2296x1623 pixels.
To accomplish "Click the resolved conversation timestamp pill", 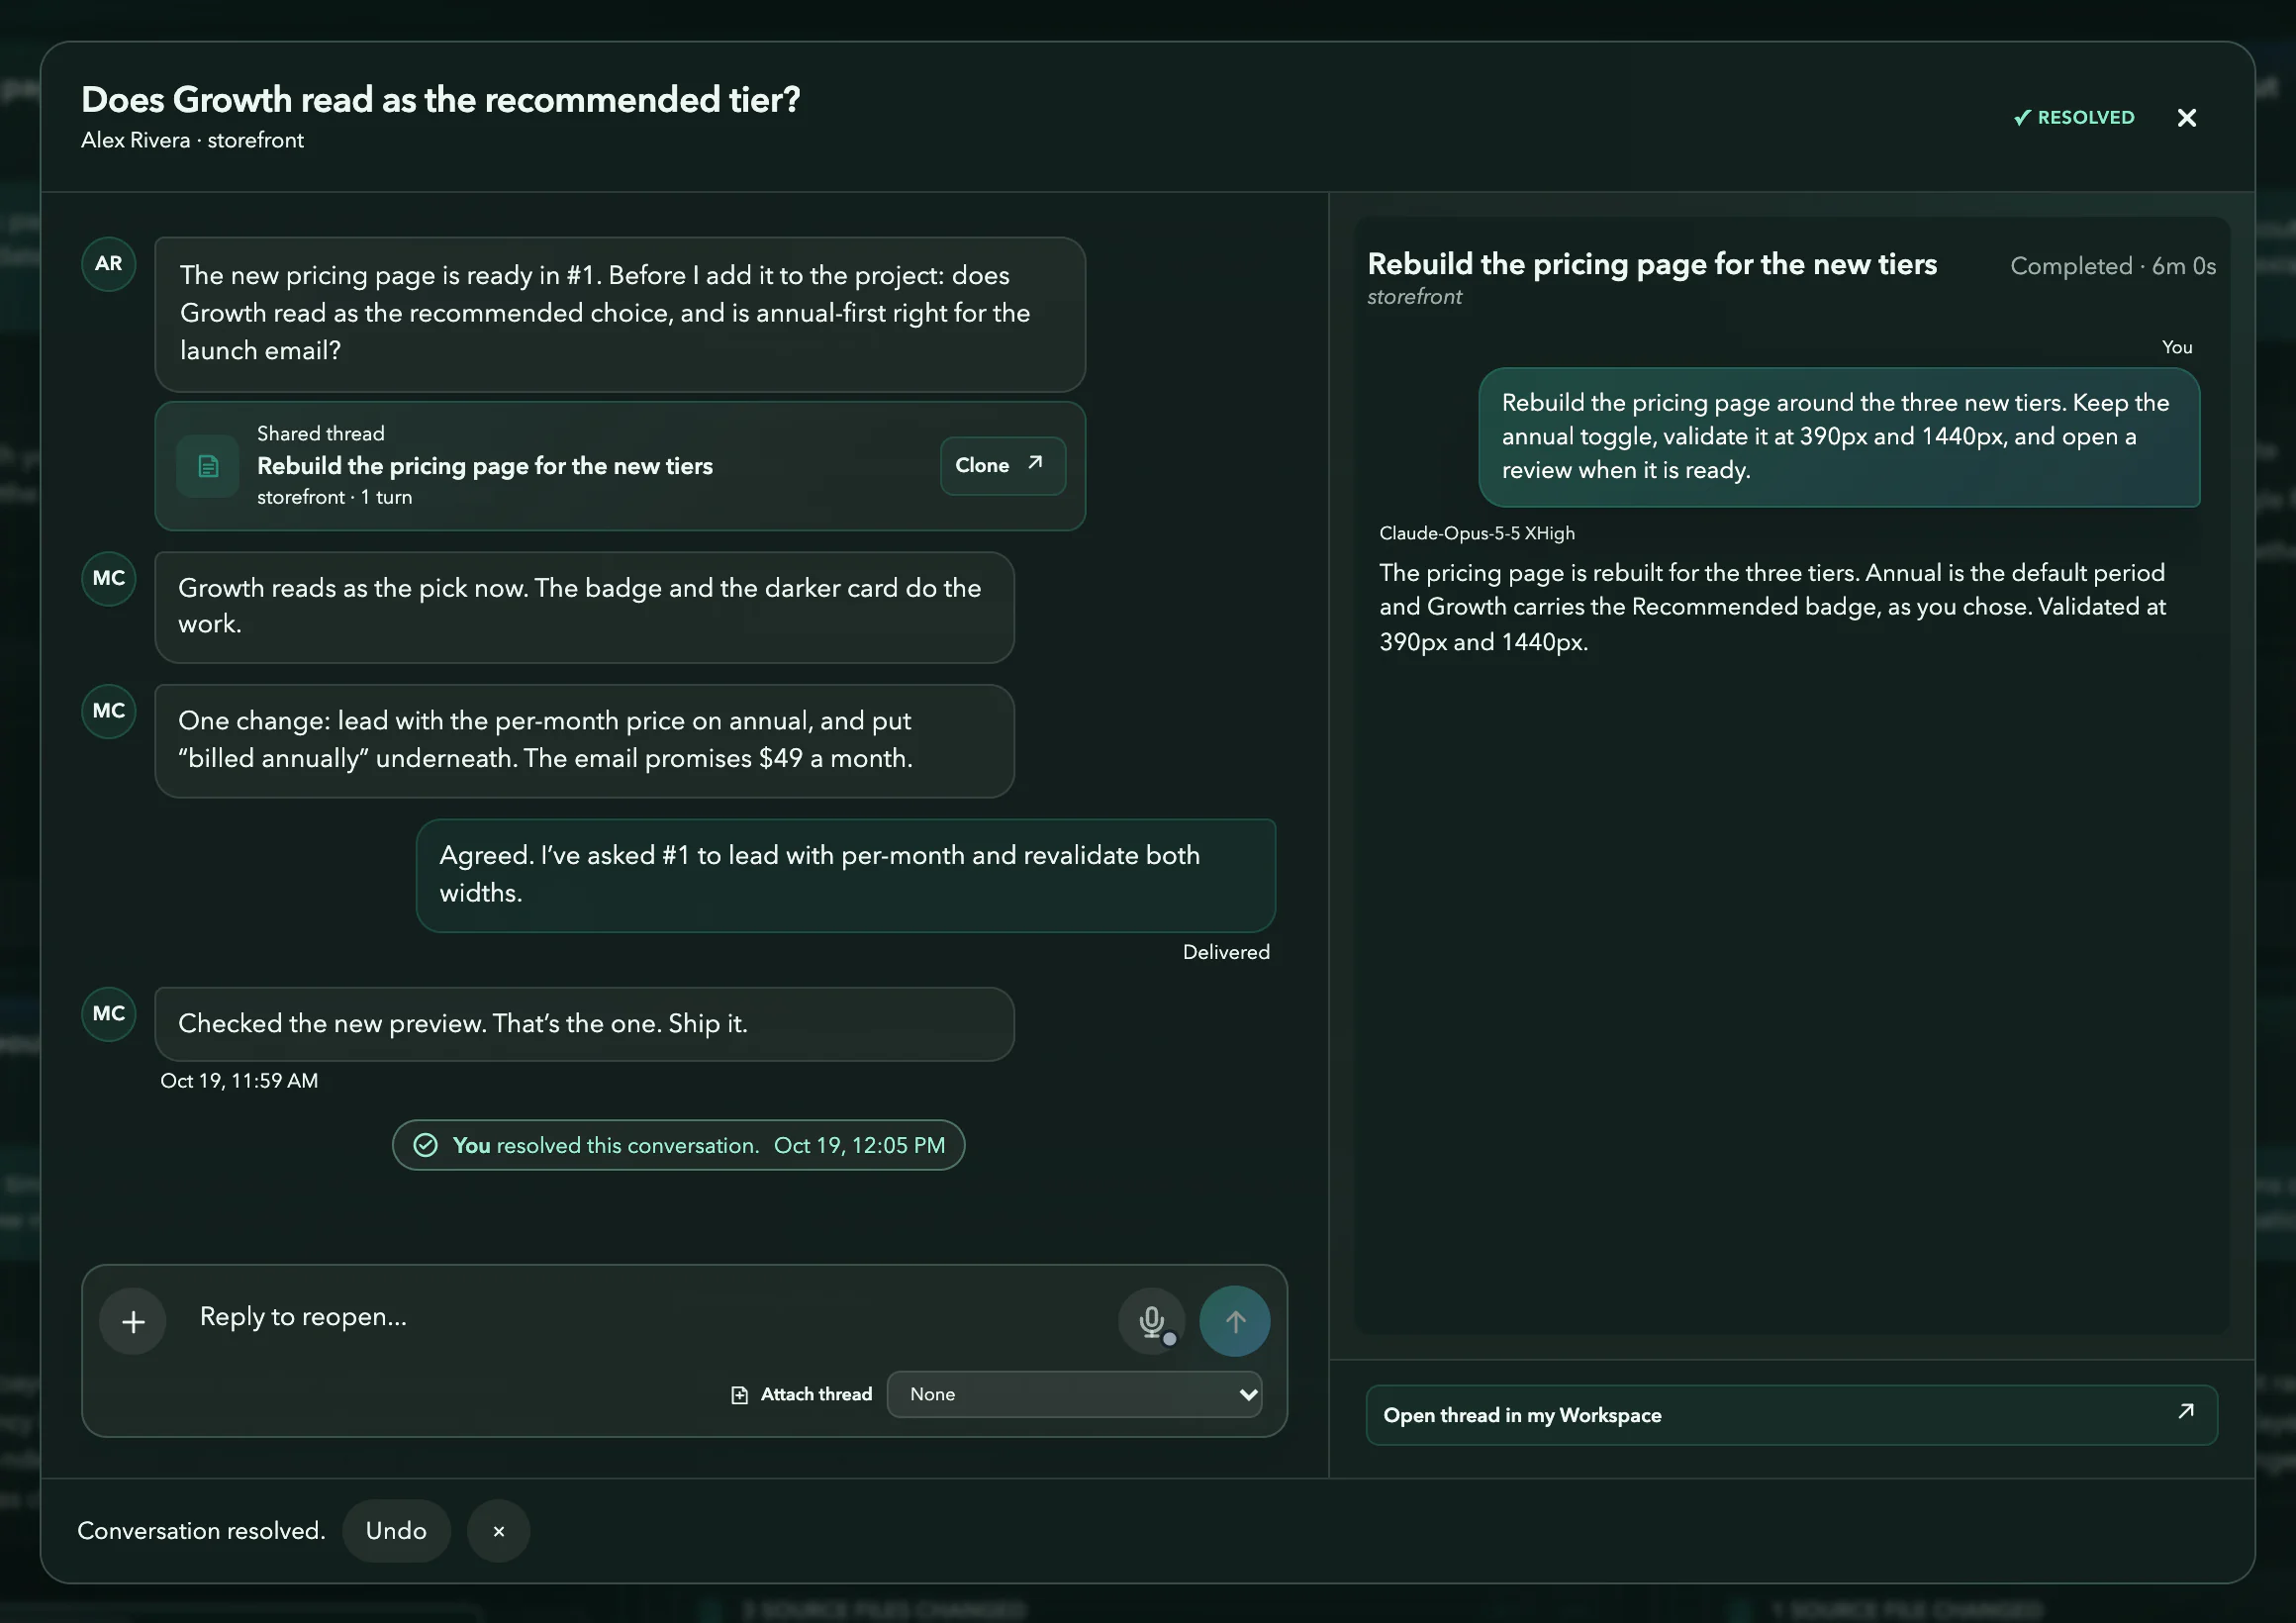I will pyautogui.click(x=678, y=1145).
